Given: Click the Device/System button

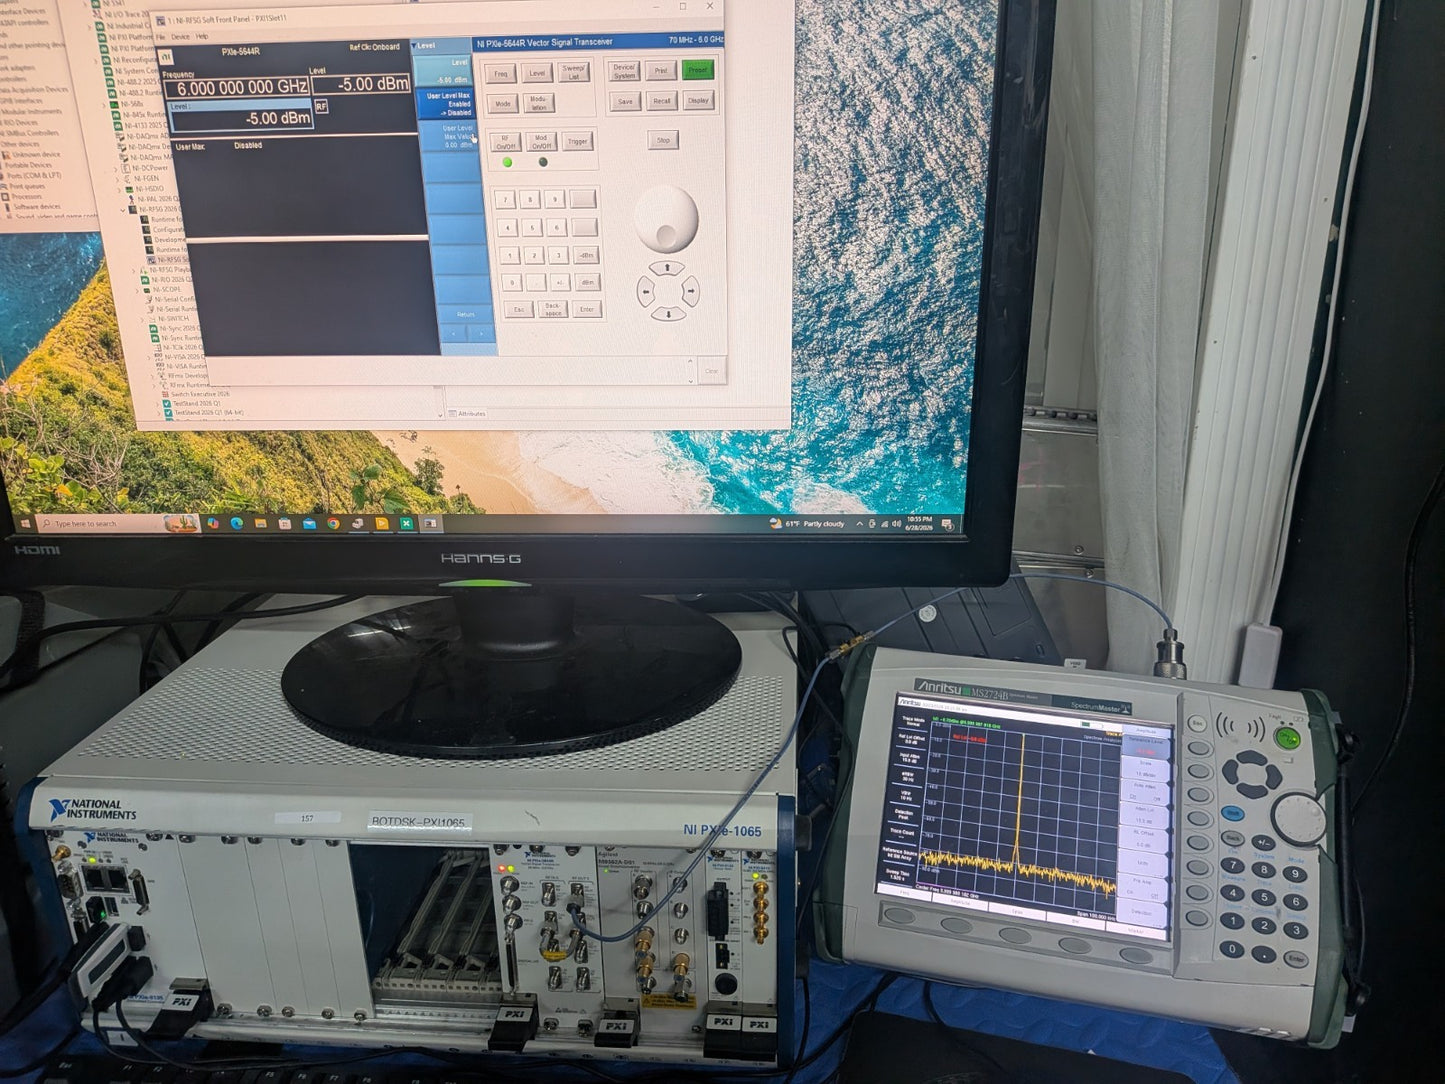Looking at the screenshot, I should pos(624,71).
